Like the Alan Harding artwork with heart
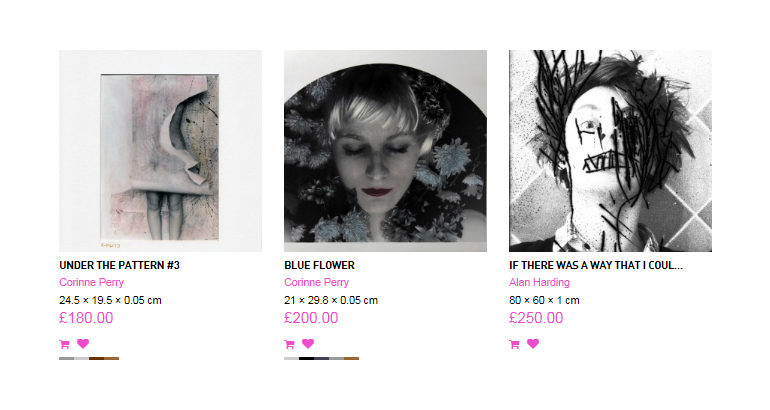 click(533, 344)
